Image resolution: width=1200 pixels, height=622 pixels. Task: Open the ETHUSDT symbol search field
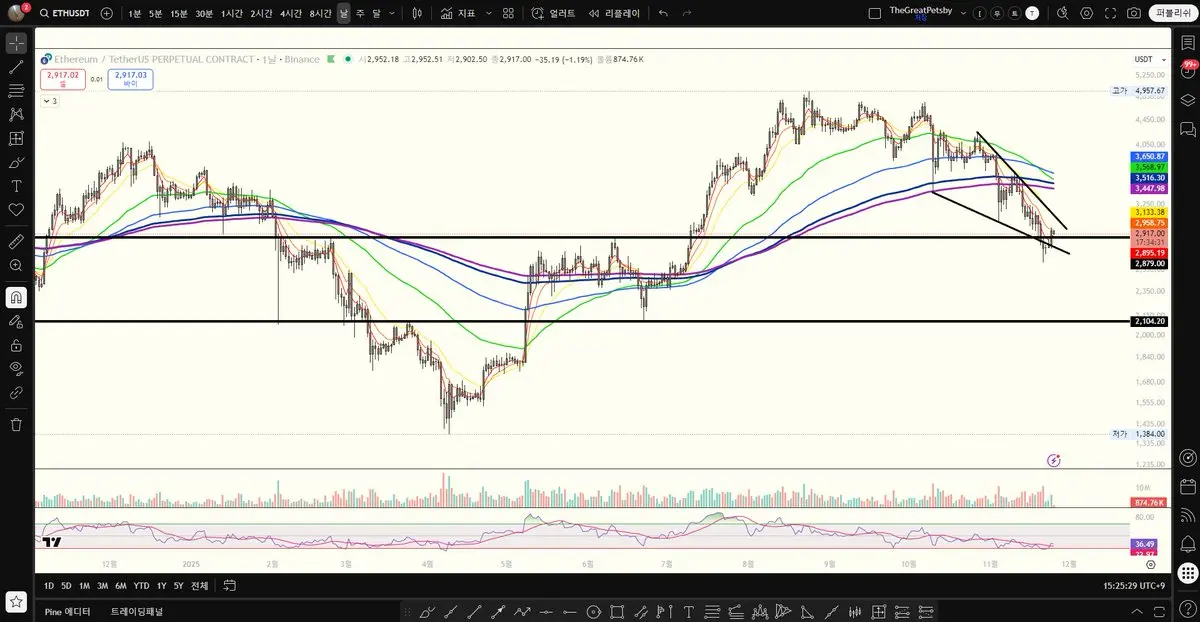66,13
